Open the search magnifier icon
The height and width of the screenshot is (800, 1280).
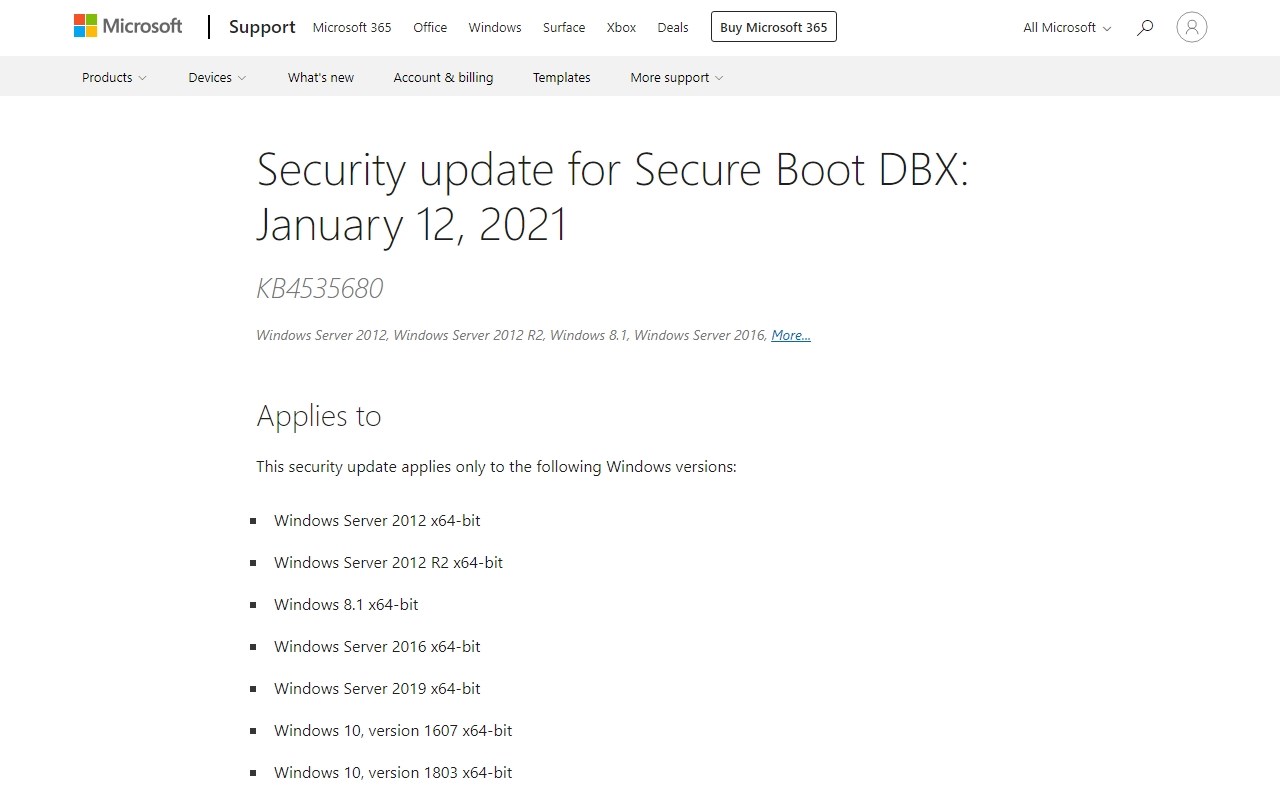tap(1145, 27)
